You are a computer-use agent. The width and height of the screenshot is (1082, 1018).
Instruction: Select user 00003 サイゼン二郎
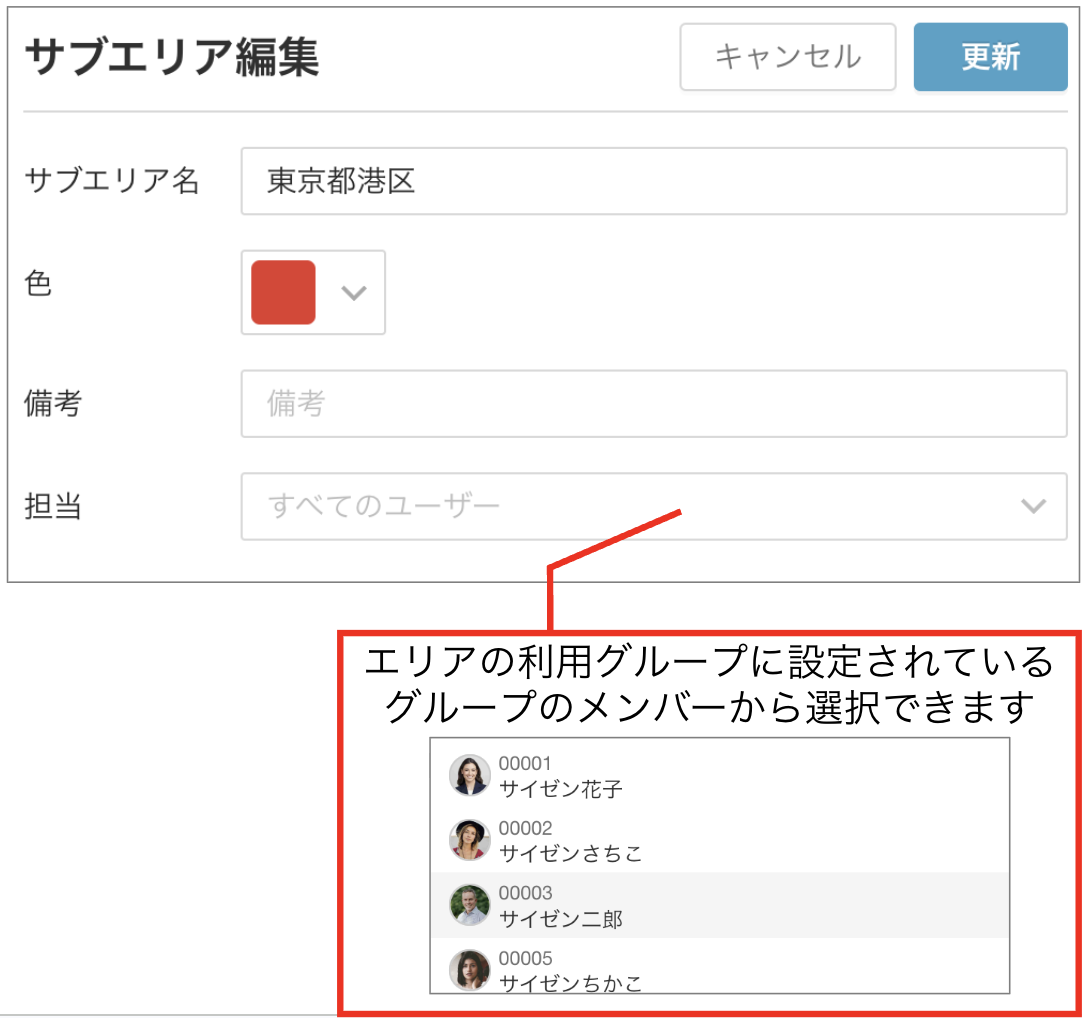(720, 905)
